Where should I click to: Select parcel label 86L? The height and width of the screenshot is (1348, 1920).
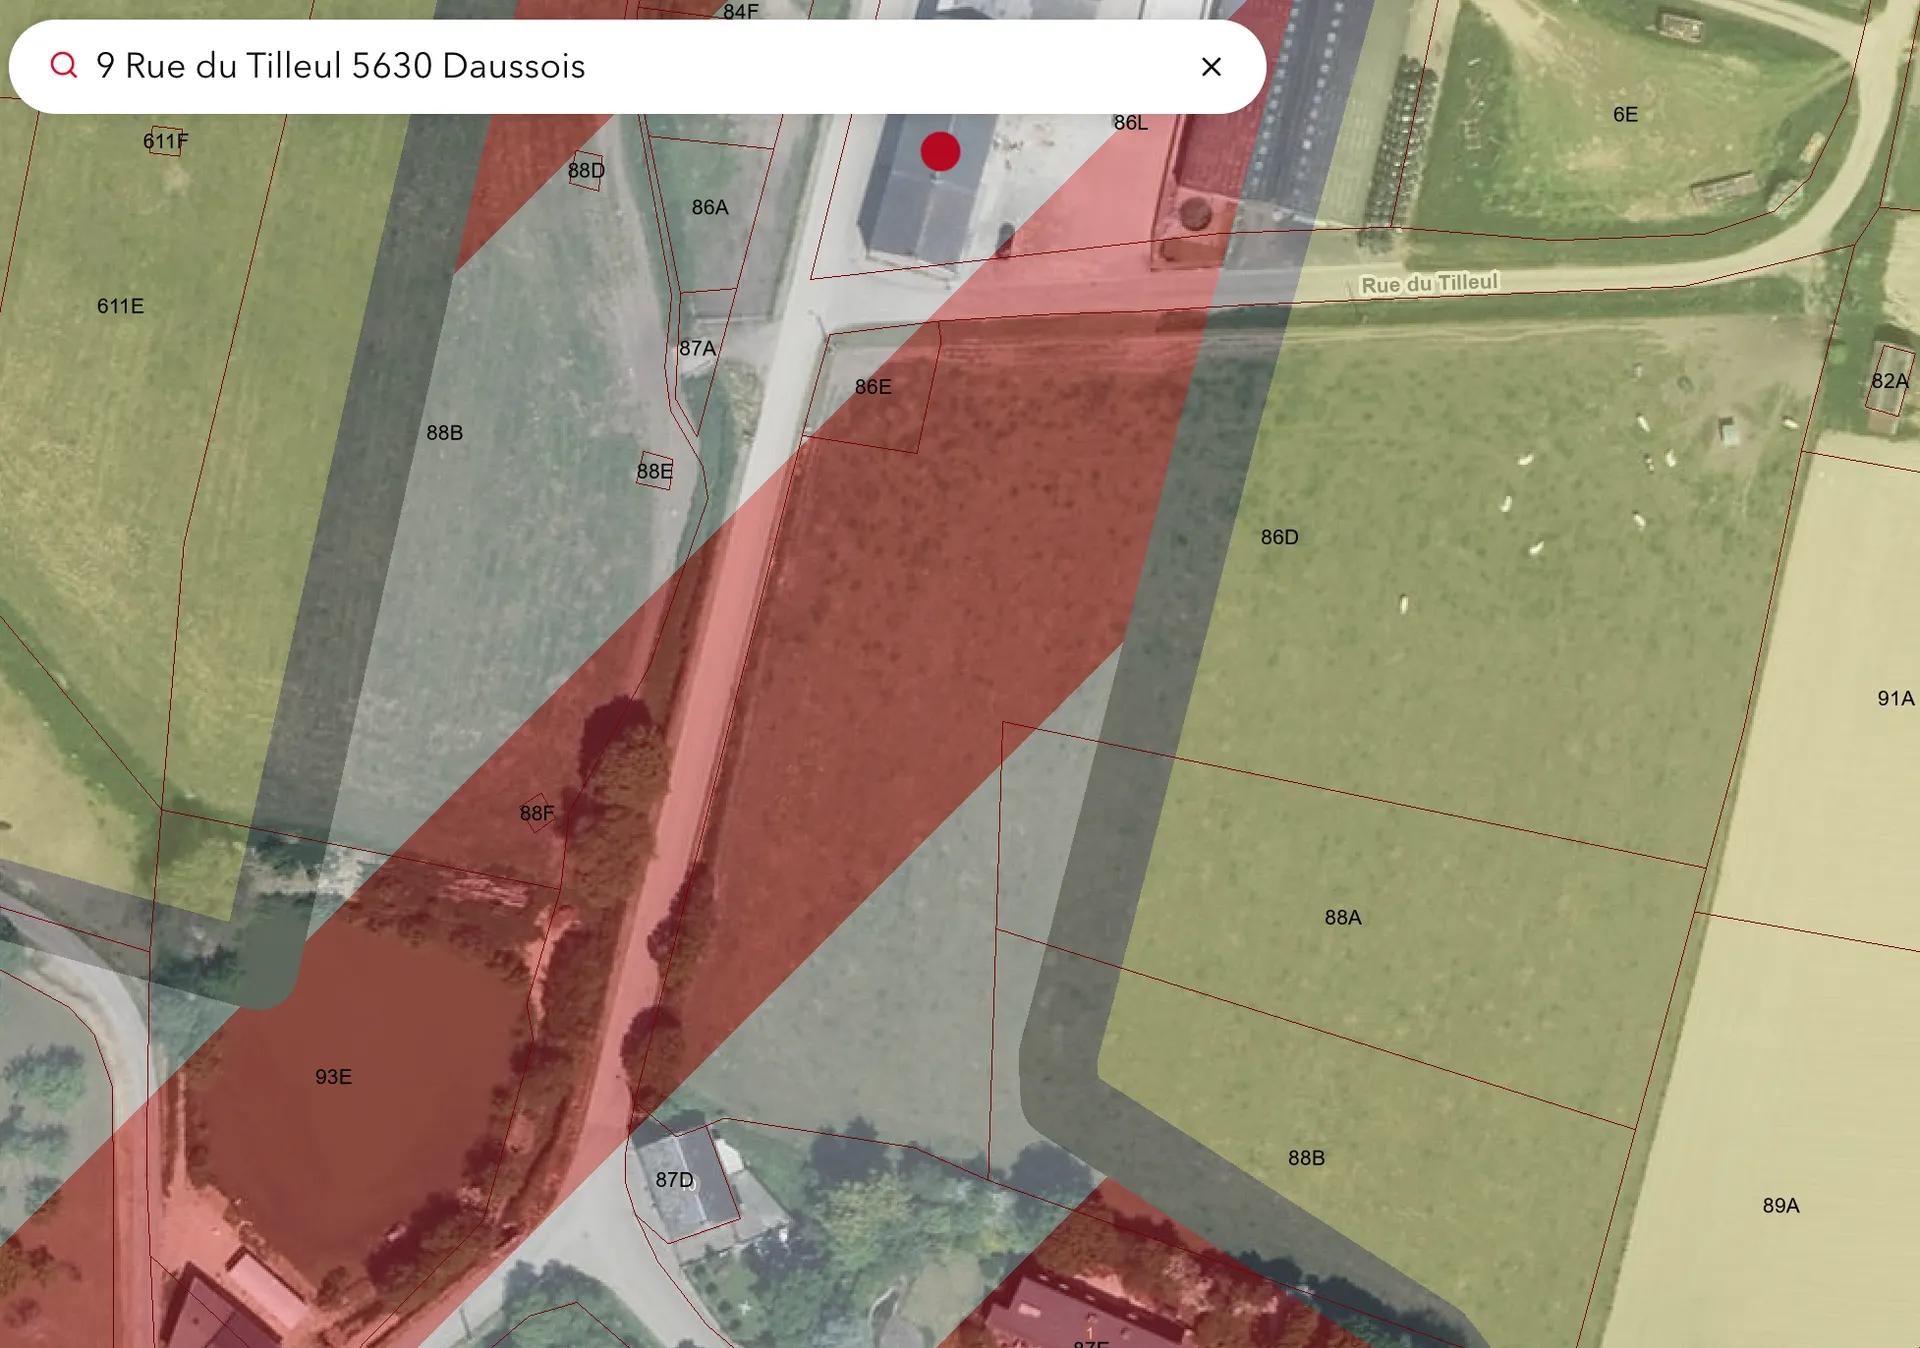[x=1130, y=123]
